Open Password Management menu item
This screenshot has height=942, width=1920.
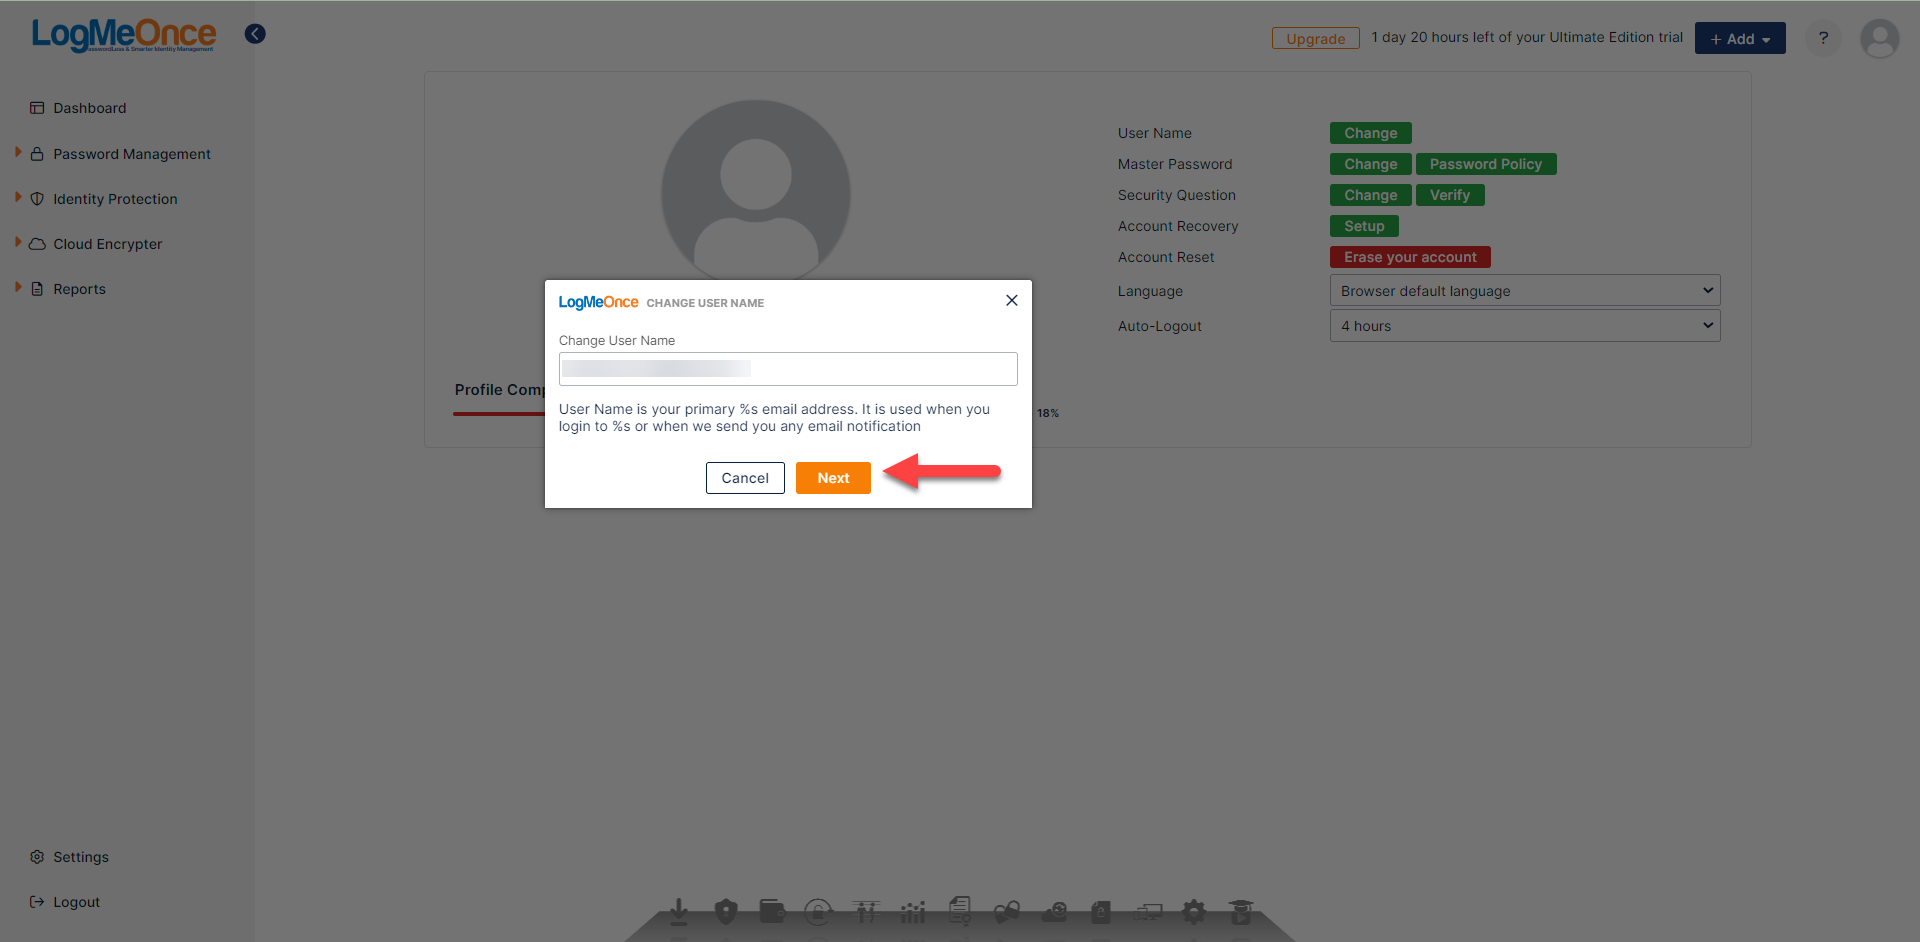tap(132, 154)
